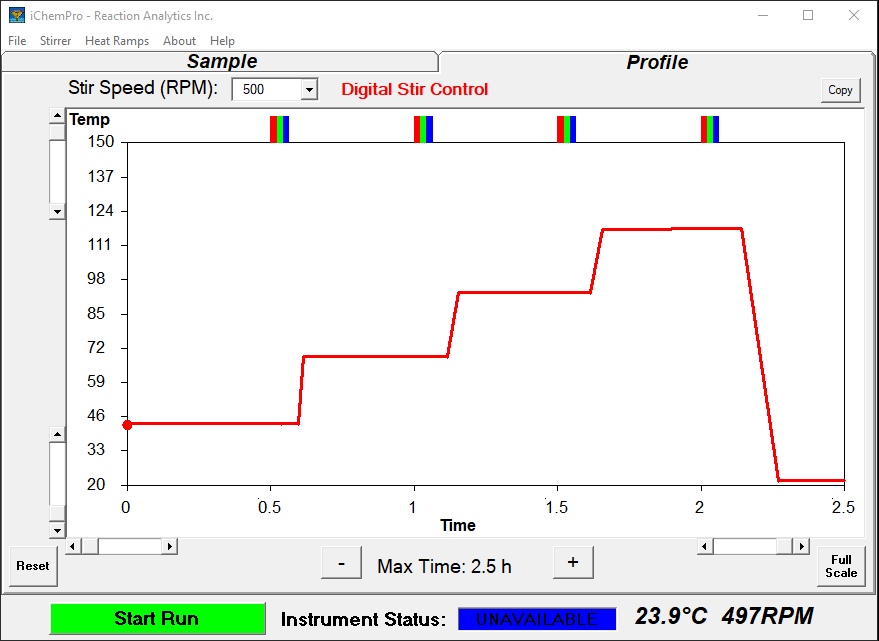Switch to the Profile tab
The height and width of the screenshot is (641, 879).
coord(657,62)
